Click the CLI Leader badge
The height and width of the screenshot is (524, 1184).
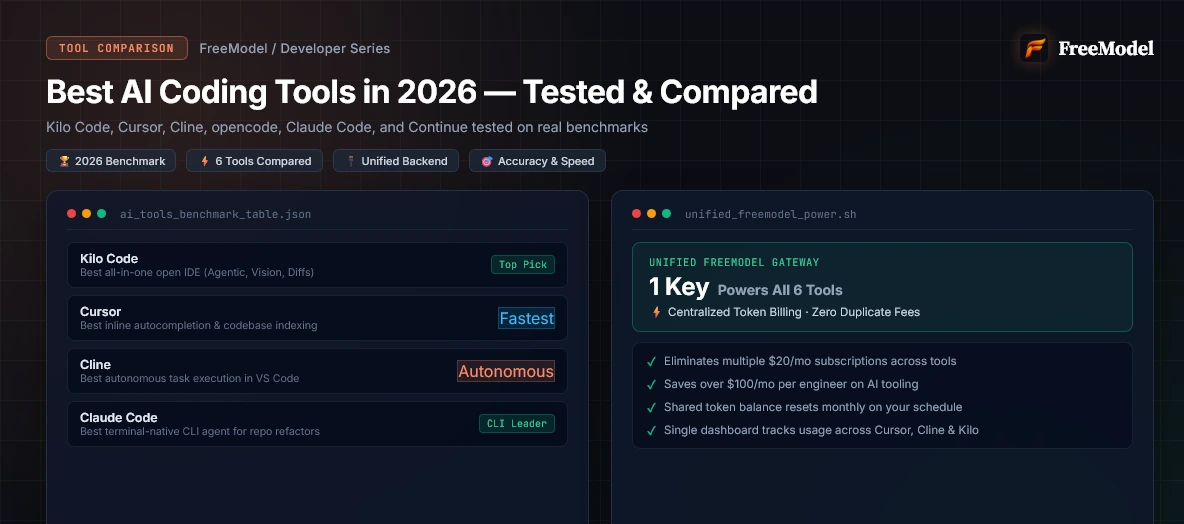[516, 424]
